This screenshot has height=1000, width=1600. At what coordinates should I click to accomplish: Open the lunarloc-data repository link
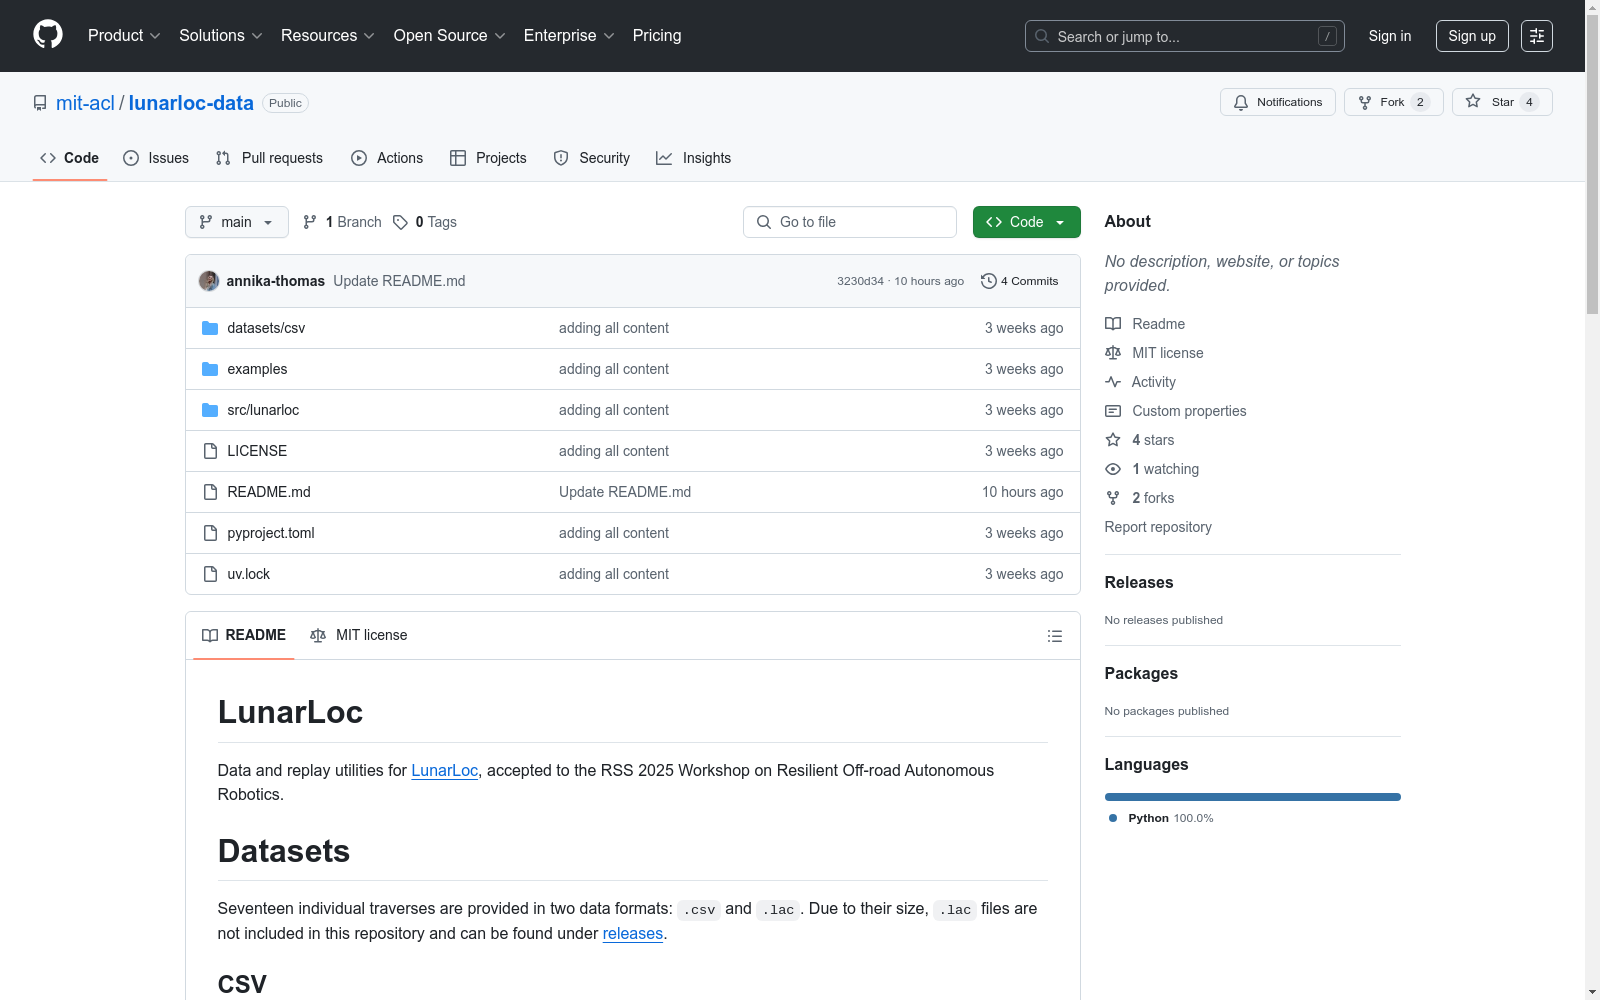191,103
